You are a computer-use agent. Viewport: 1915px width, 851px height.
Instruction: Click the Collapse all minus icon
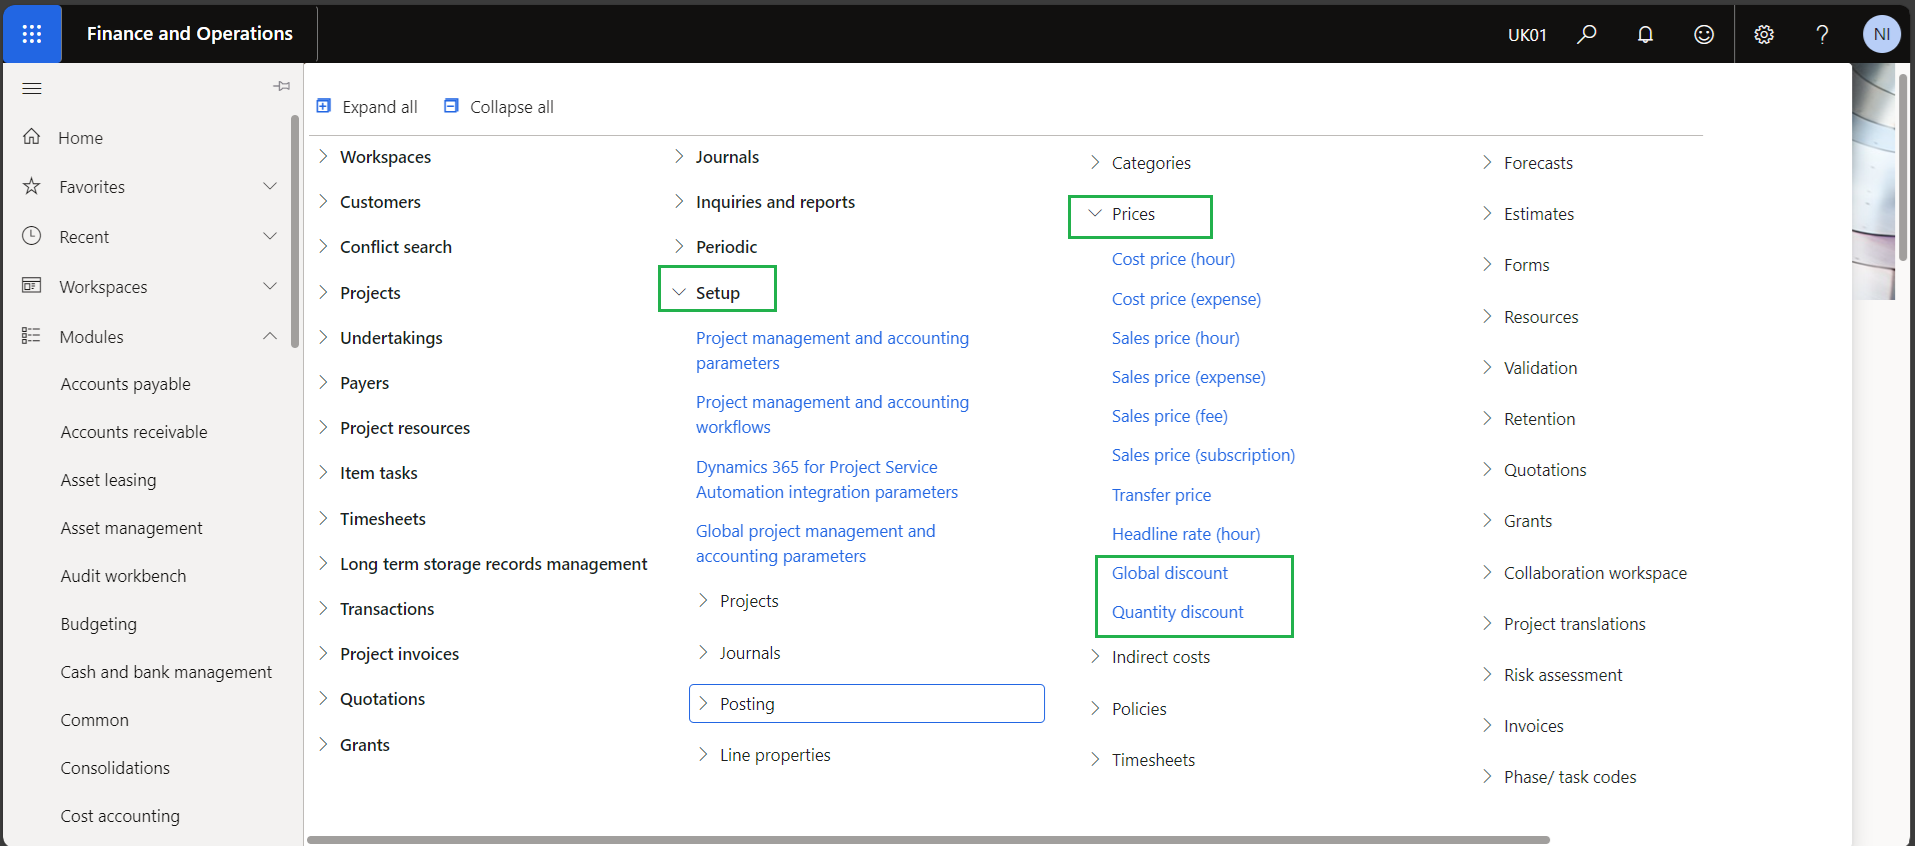[452, 106]
